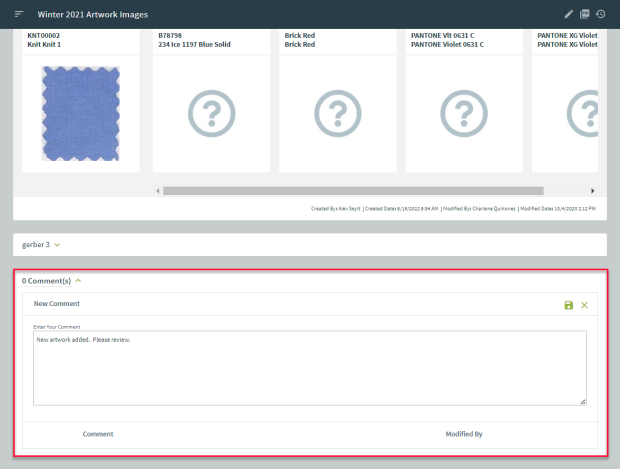This screenshot has height=469, width=620.
Task: Click the B78798 placeholder question mark image
Action: [x=211, y=113]
